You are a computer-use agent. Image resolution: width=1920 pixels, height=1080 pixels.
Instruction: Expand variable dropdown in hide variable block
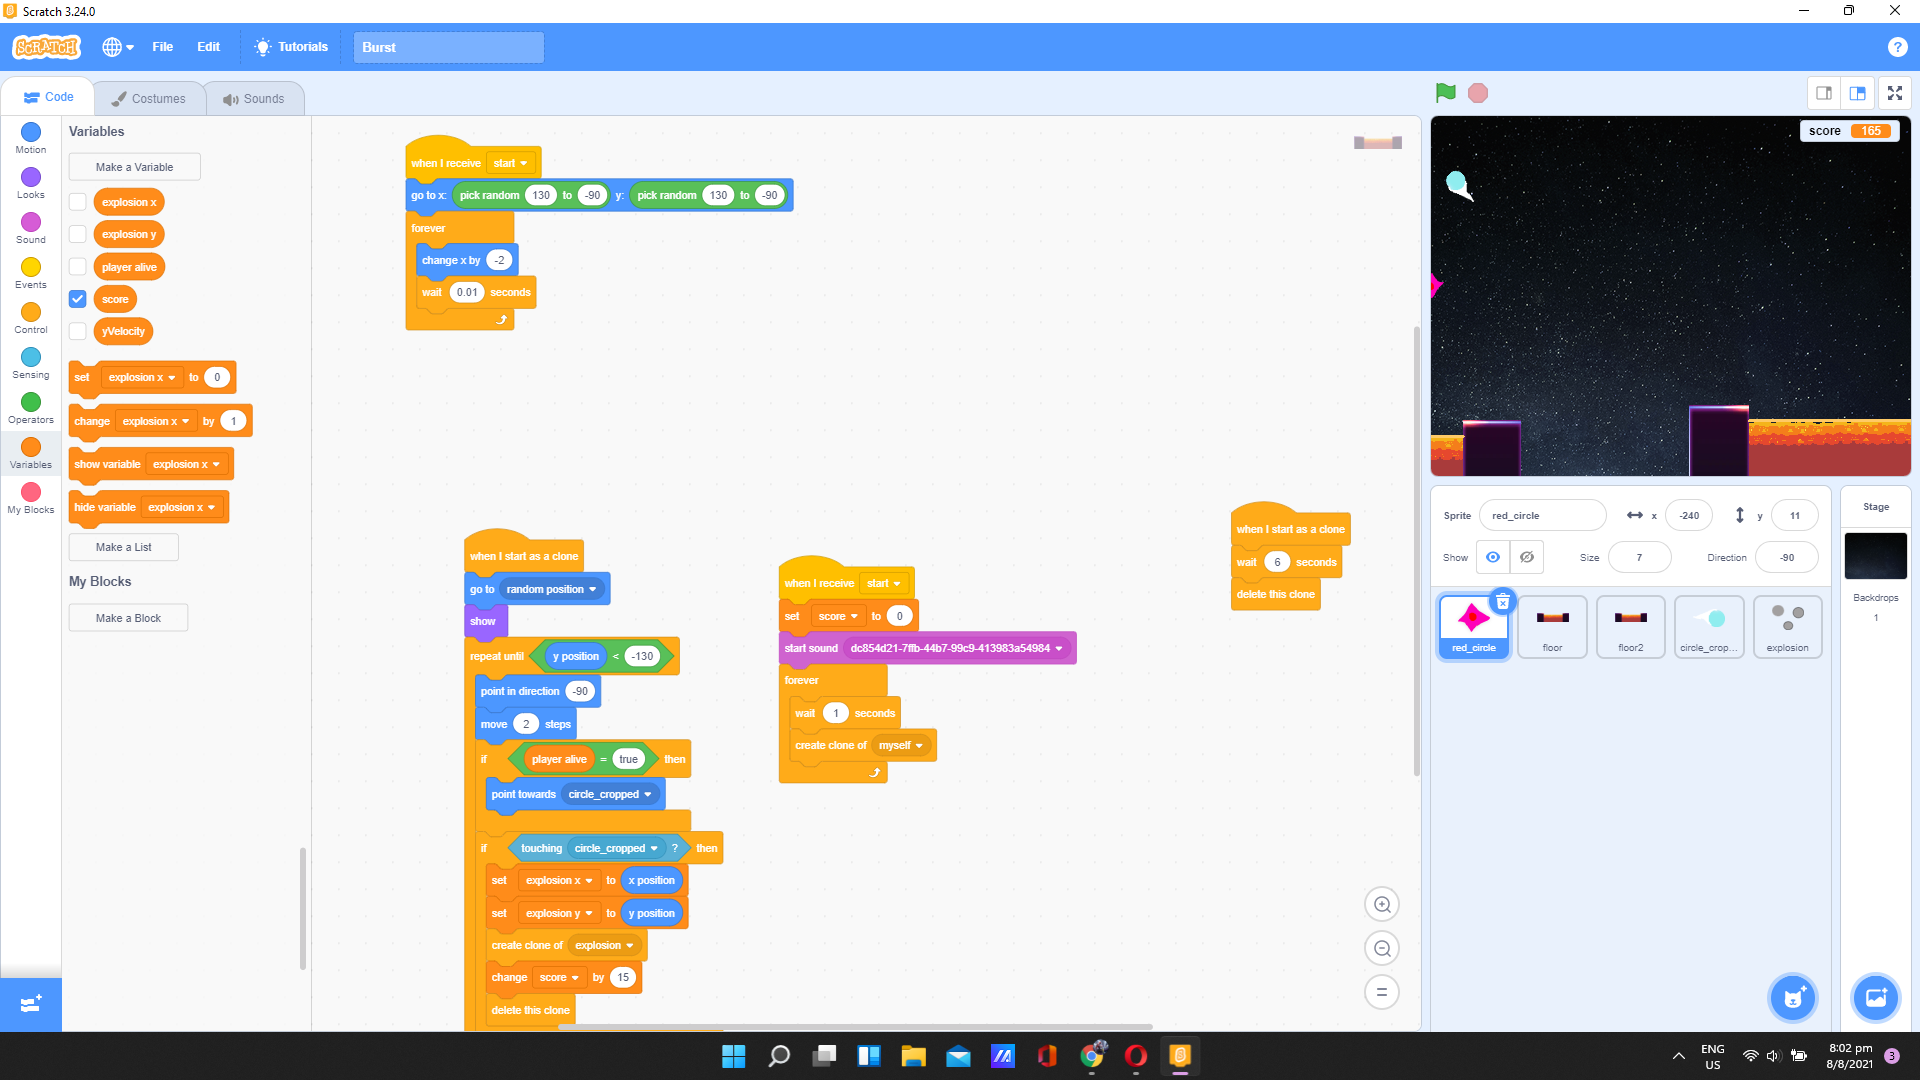tap(211, 508)
